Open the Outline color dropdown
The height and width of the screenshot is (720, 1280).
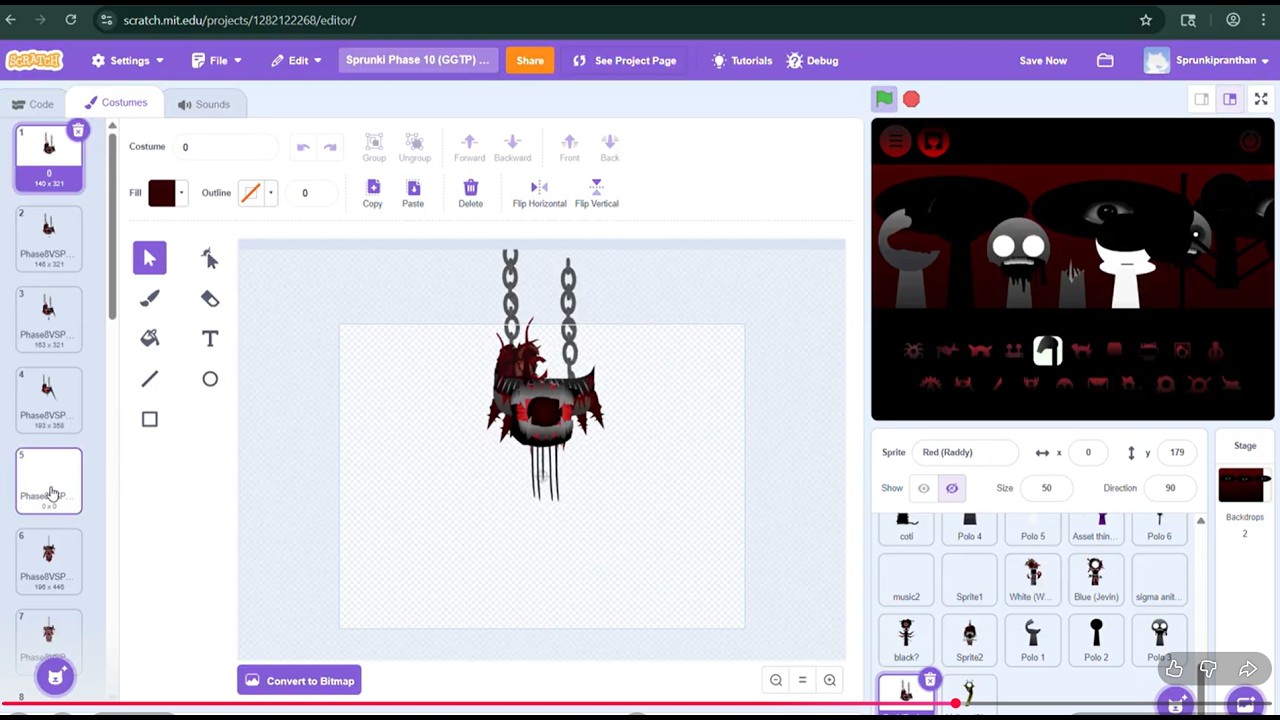click(x=270, y=193)
